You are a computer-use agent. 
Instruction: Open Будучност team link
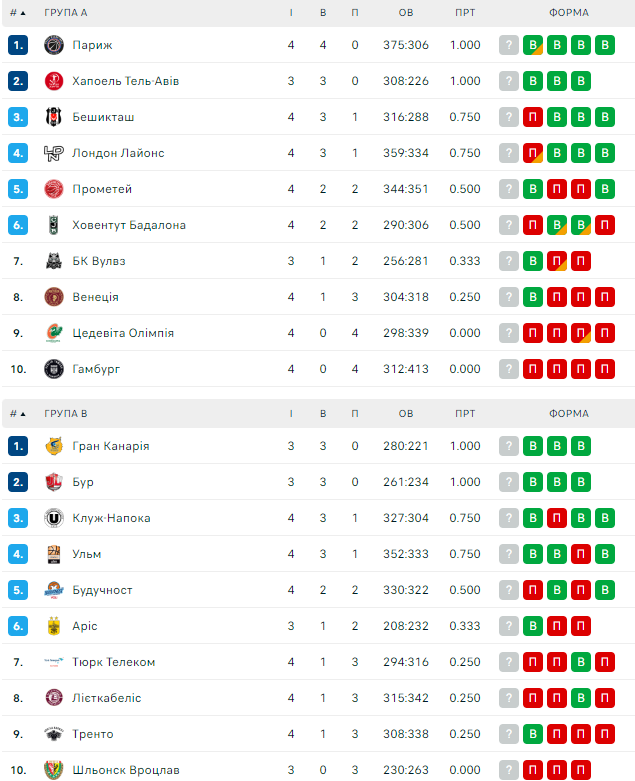[x=102, y=590]
